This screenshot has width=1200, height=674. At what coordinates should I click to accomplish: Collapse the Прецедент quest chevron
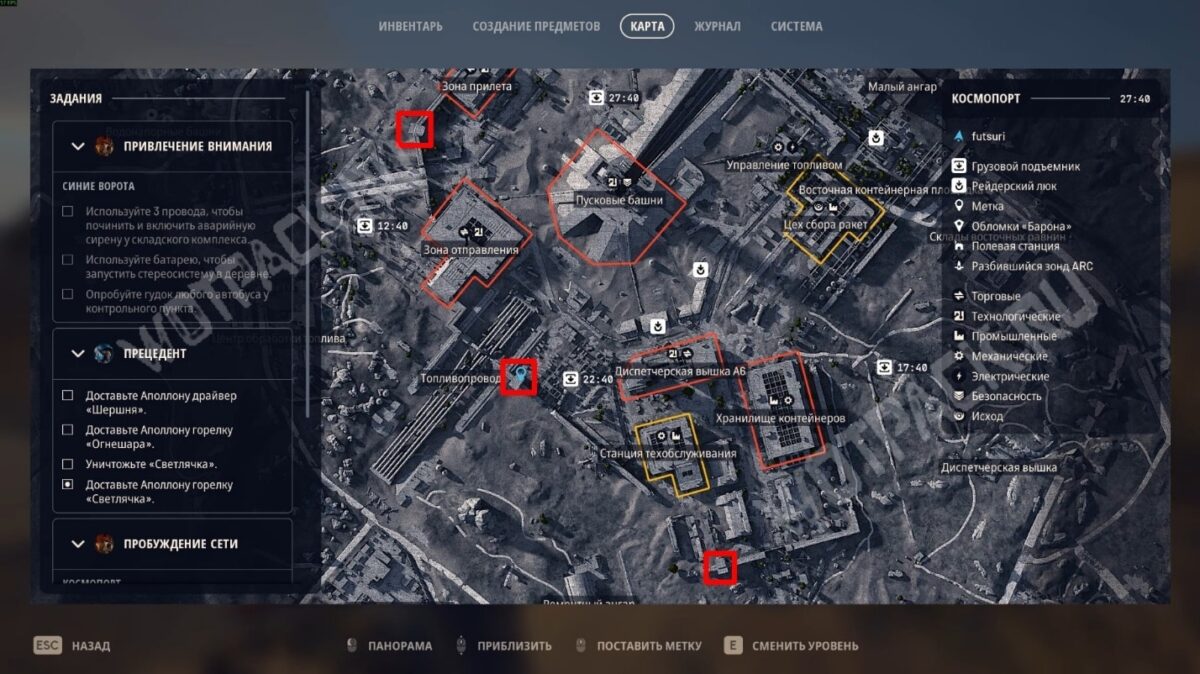[x=78, y=353]
